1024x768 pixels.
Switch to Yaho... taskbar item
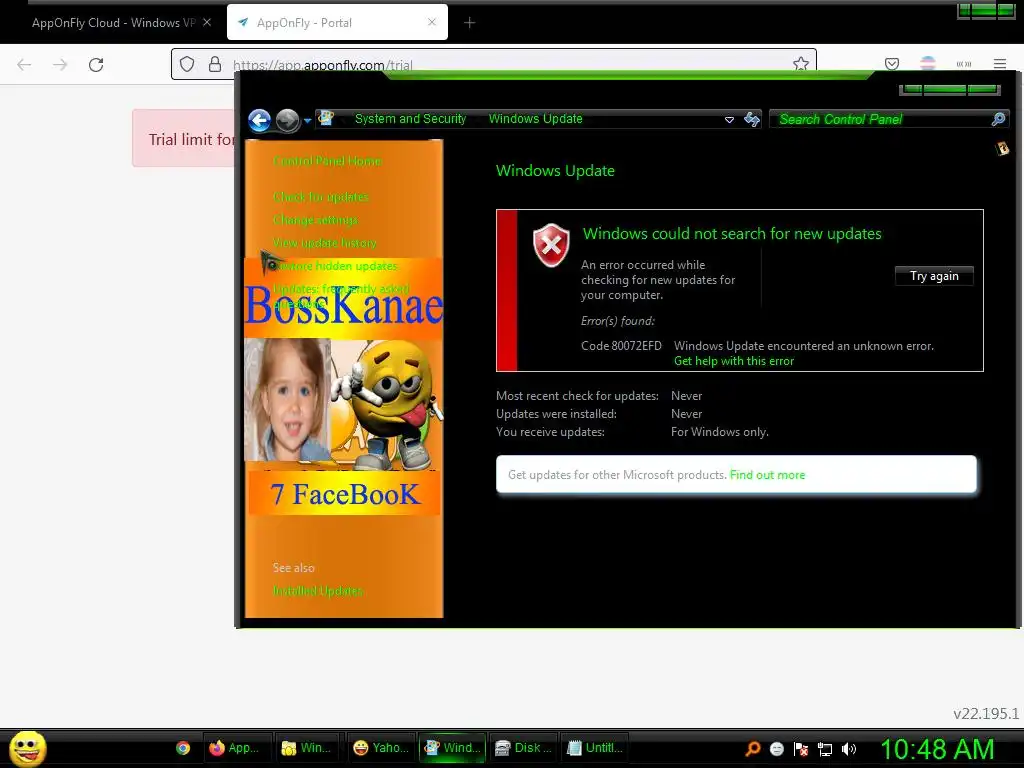pos(380,748)
